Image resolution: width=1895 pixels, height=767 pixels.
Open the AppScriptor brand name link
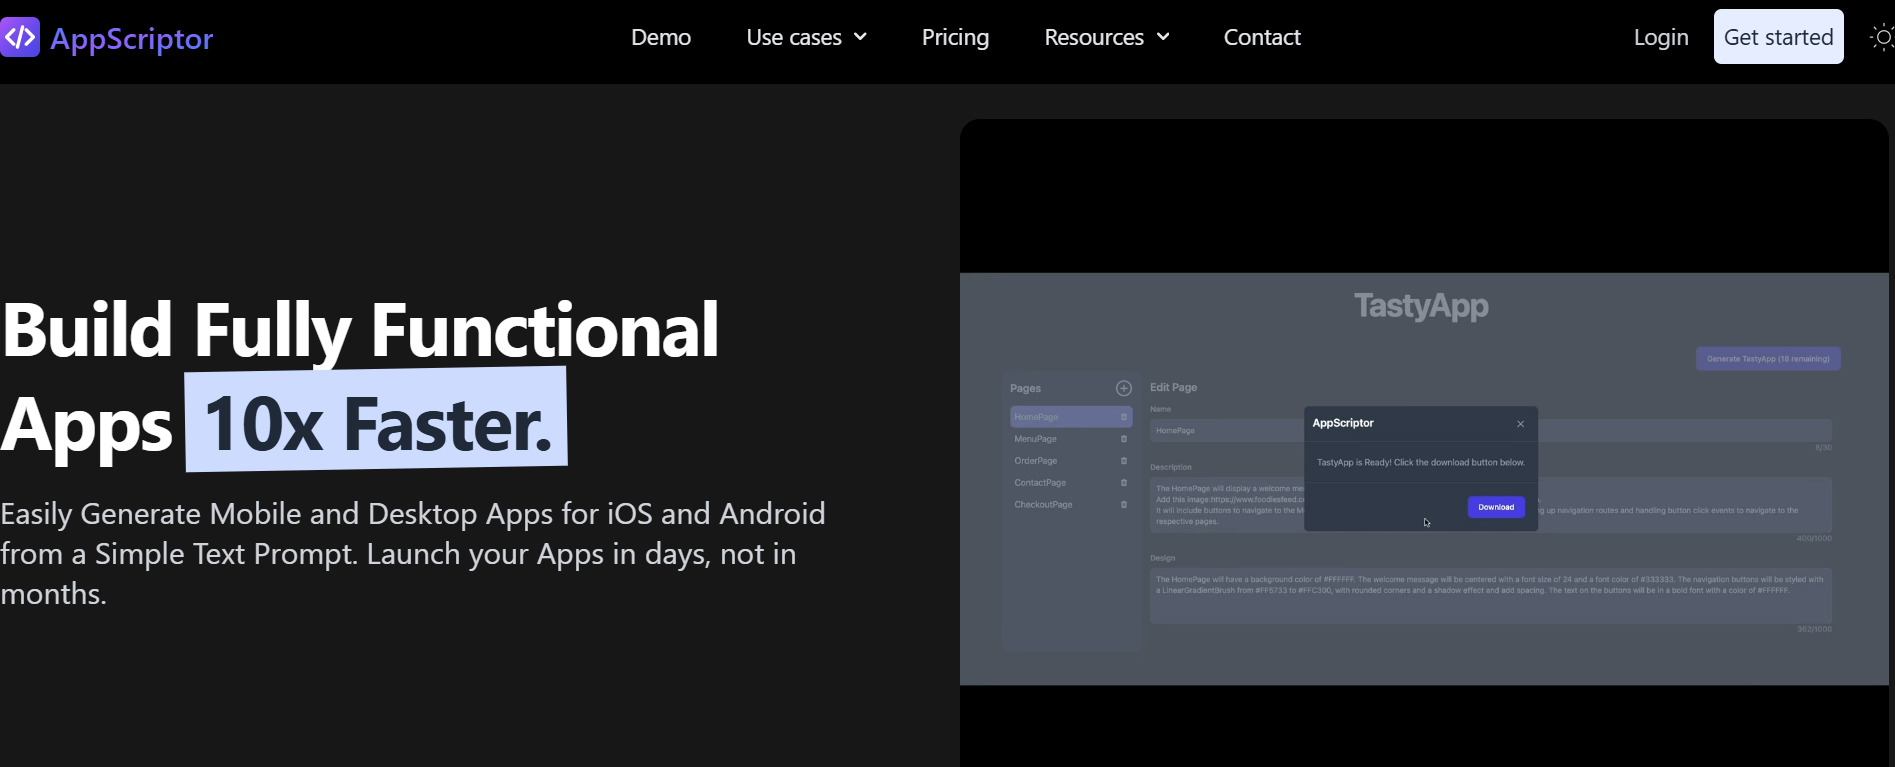point(132,39)
